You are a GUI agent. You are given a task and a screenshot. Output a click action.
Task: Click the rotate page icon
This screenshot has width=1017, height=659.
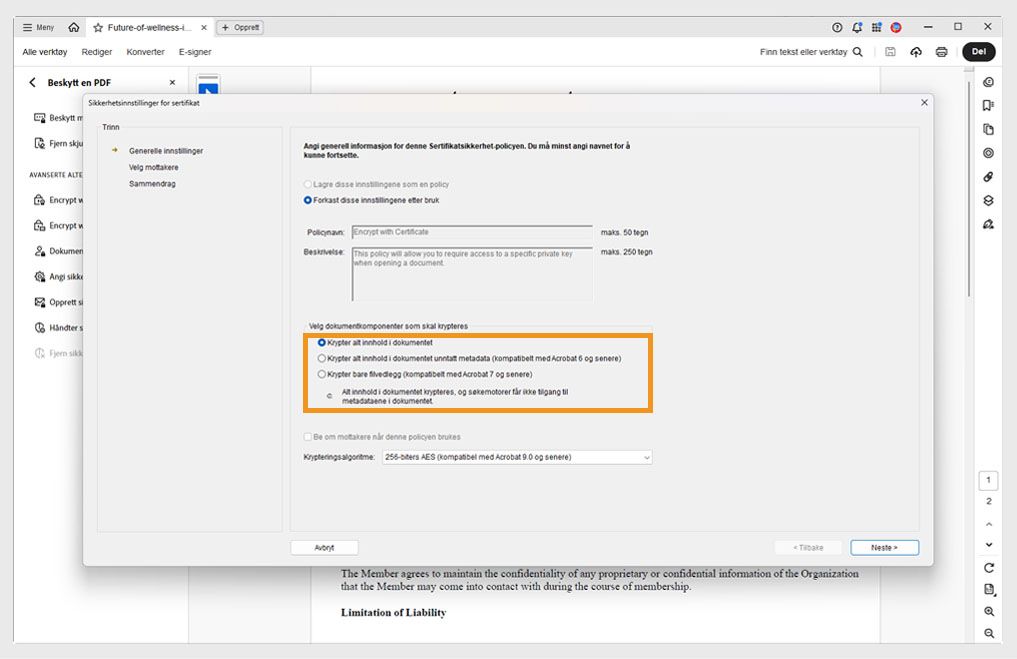point(988,568)
